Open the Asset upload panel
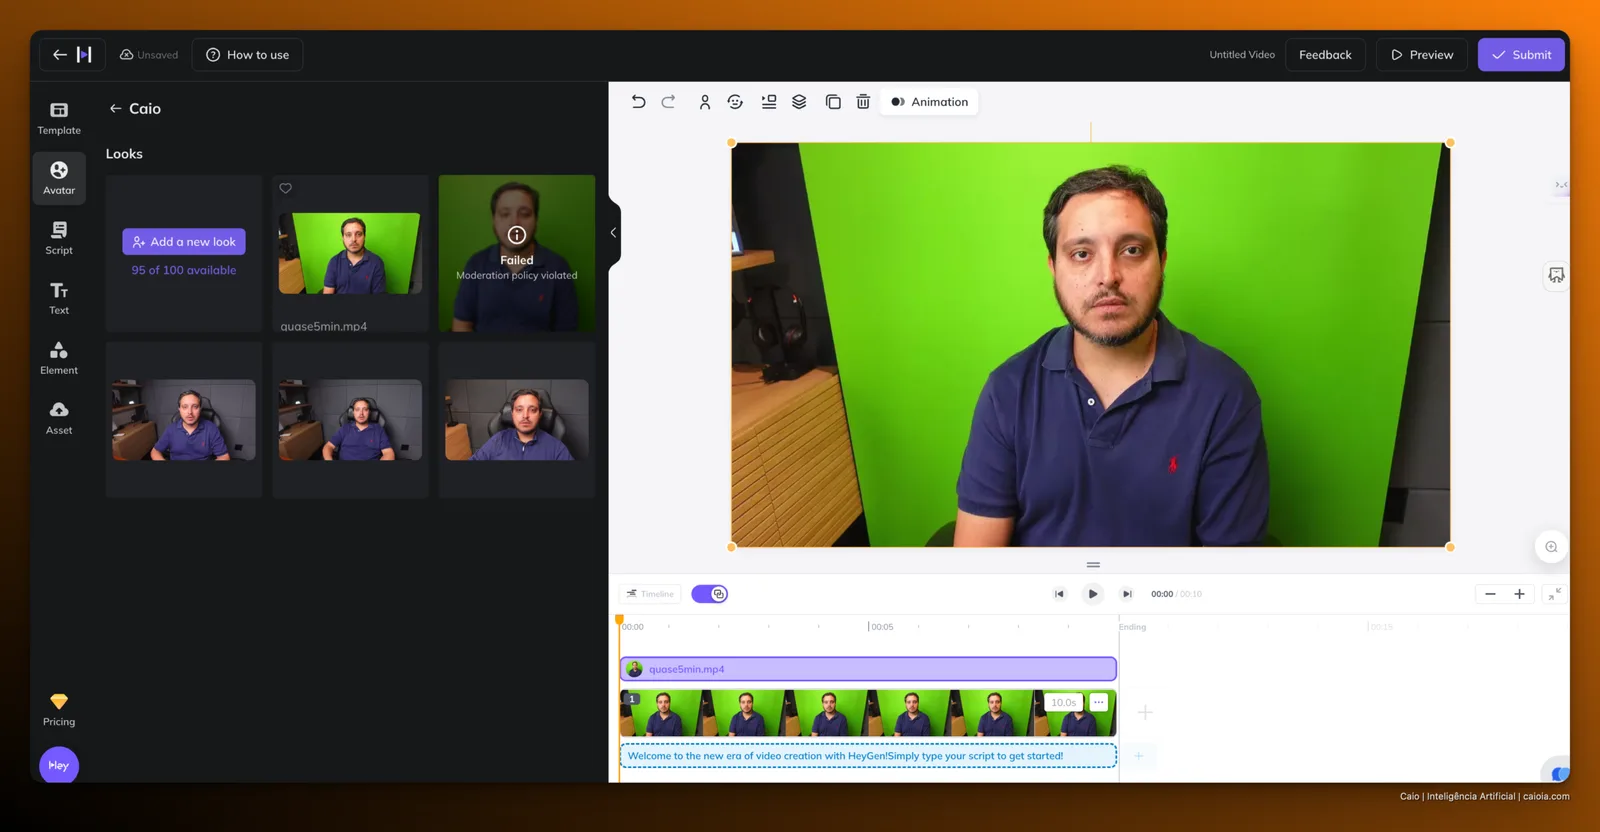The image size is (1600, 832). 59,418
